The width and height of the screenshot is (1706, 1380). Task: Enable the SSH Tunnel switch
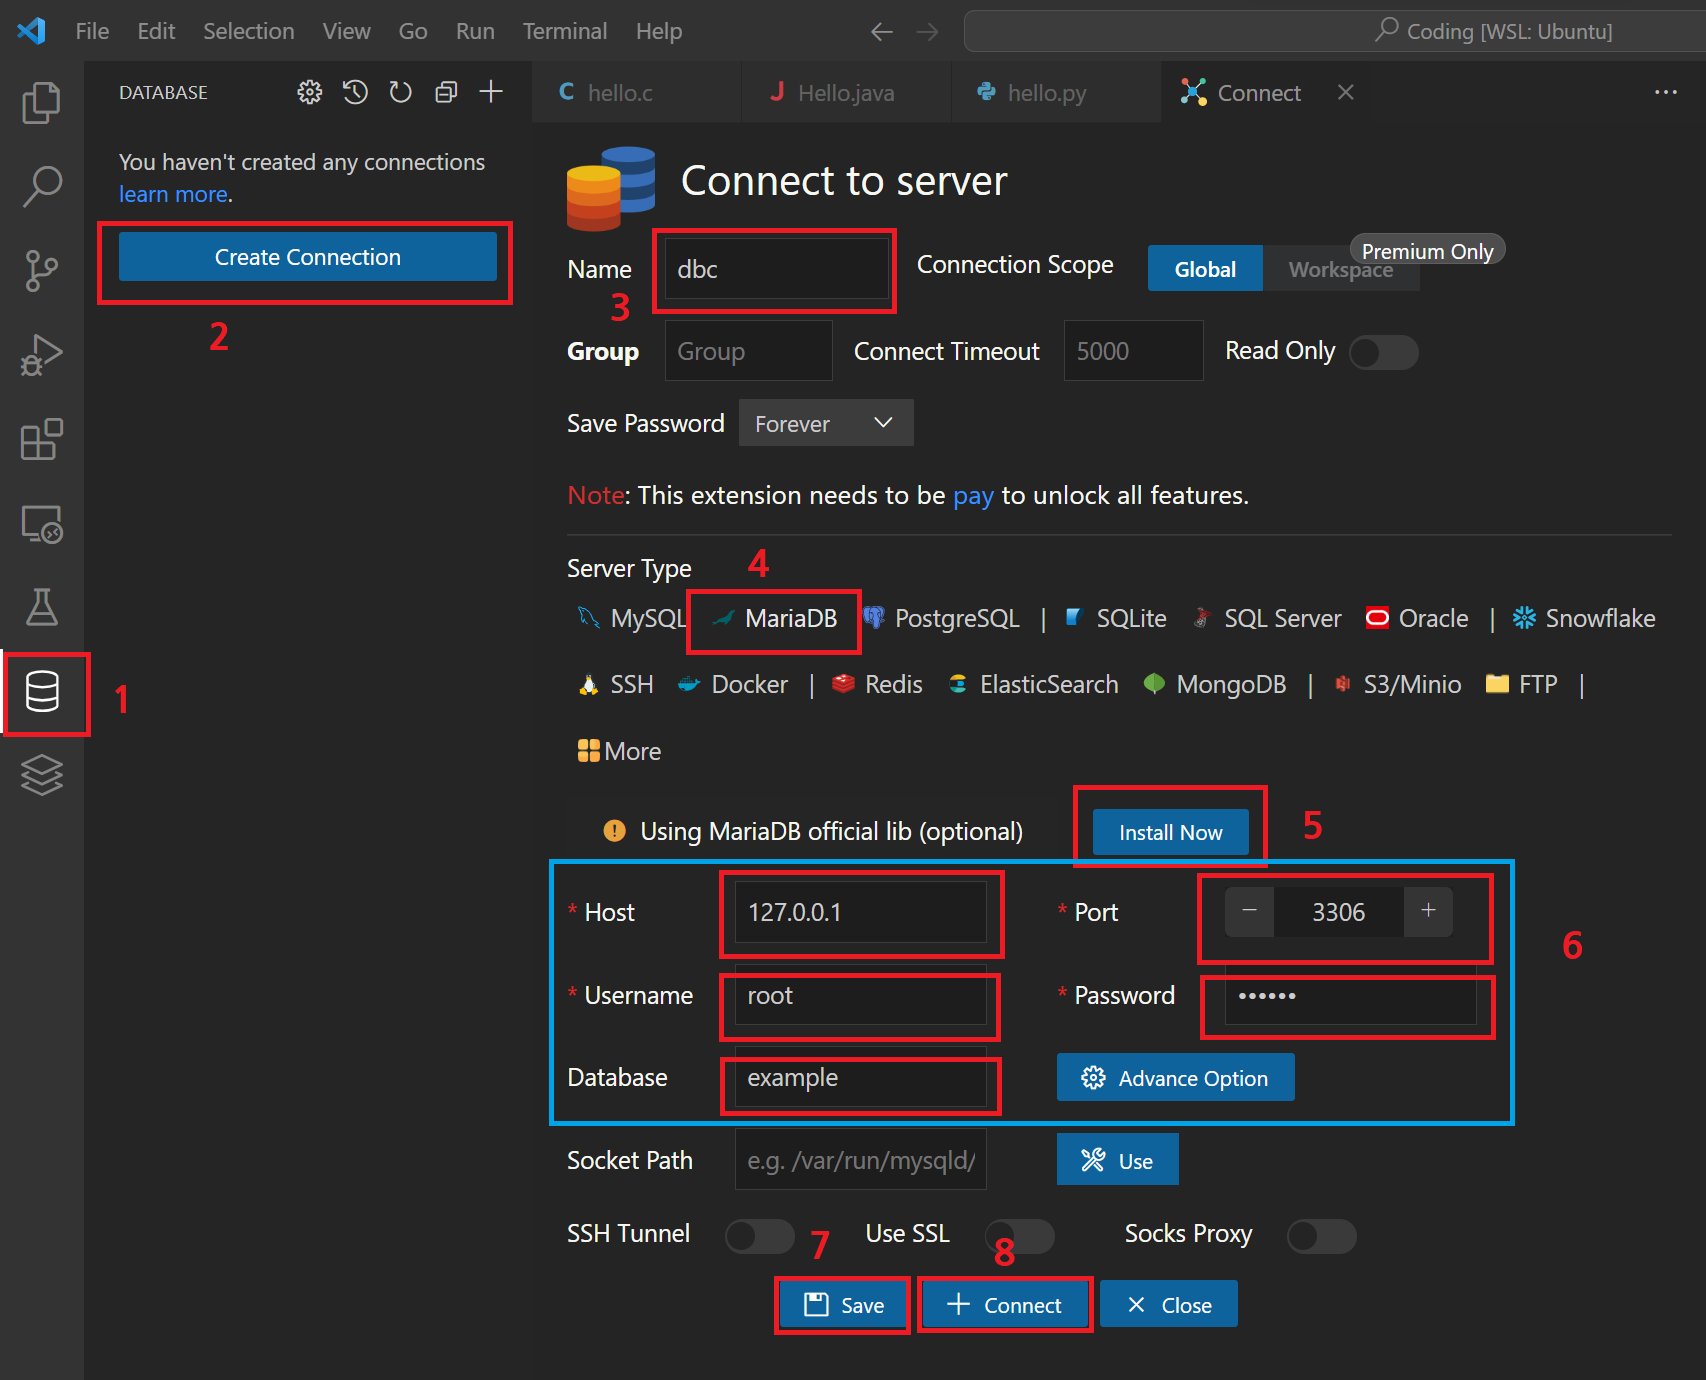pos(760,1236)
